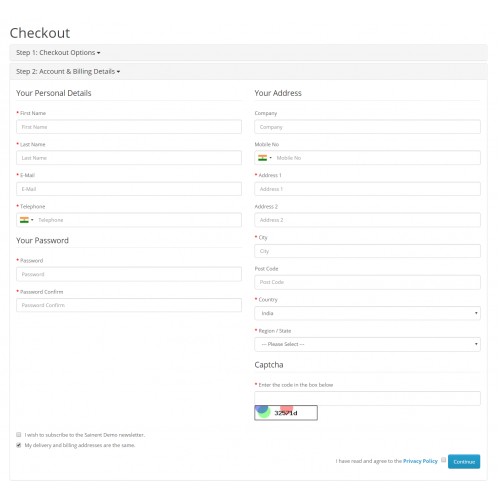Screen dimensions: 500x500
Task: Open the Region / State dropdown
Action: (367, 344)
